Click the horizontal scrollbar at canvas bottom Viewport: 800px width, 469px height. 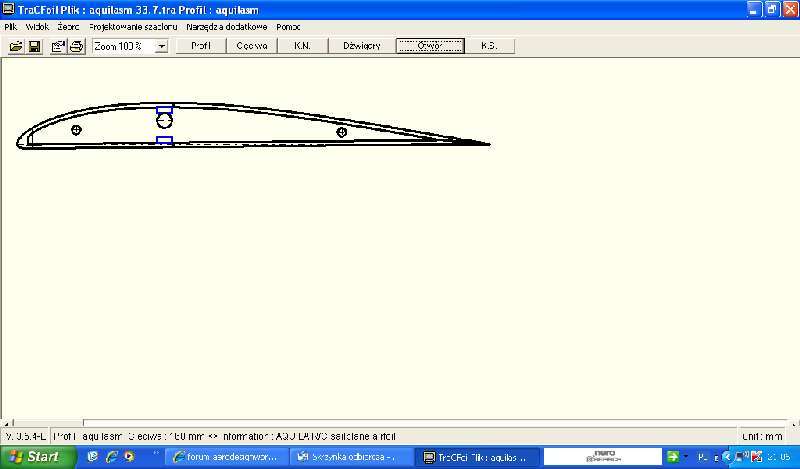coord(400,423)
